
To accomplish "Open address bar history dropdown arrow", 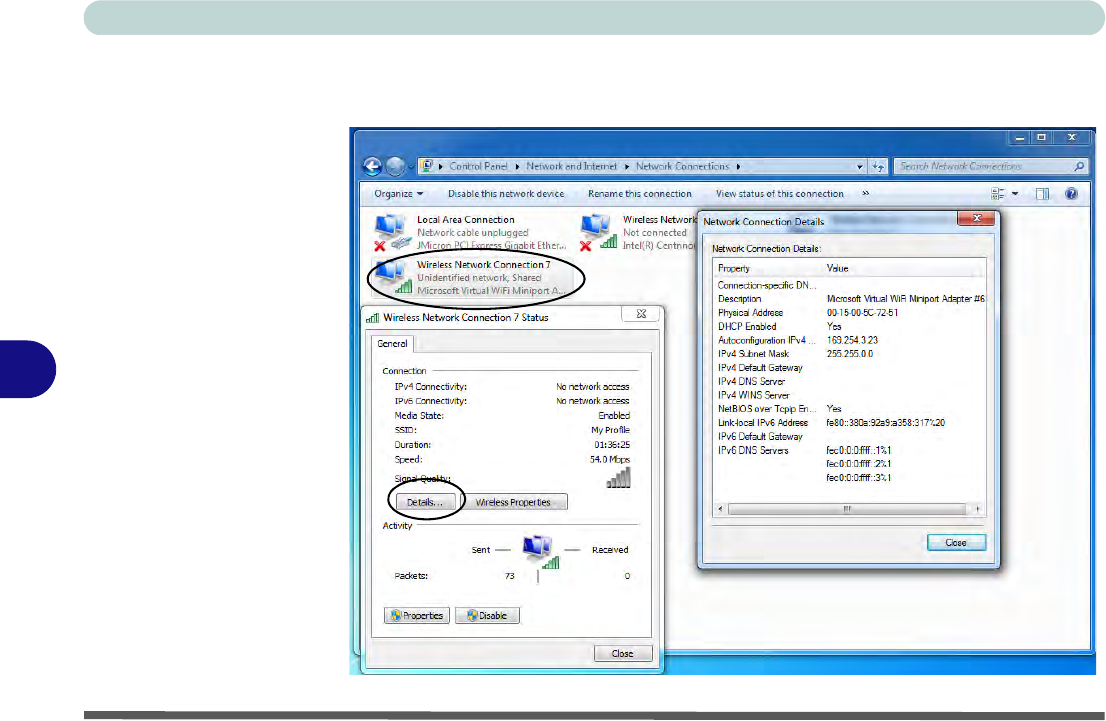I will pos(860,167).
